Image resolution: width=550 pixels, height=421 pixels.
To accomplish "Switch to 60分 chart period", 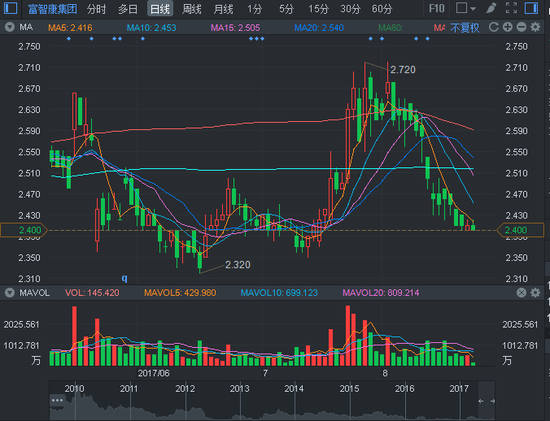I will click(382, 9).
